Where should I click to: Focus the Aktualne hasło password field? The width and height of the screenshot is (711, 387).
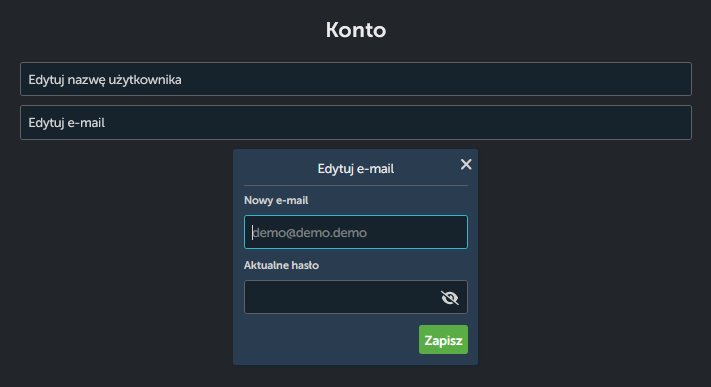[356, 297]
